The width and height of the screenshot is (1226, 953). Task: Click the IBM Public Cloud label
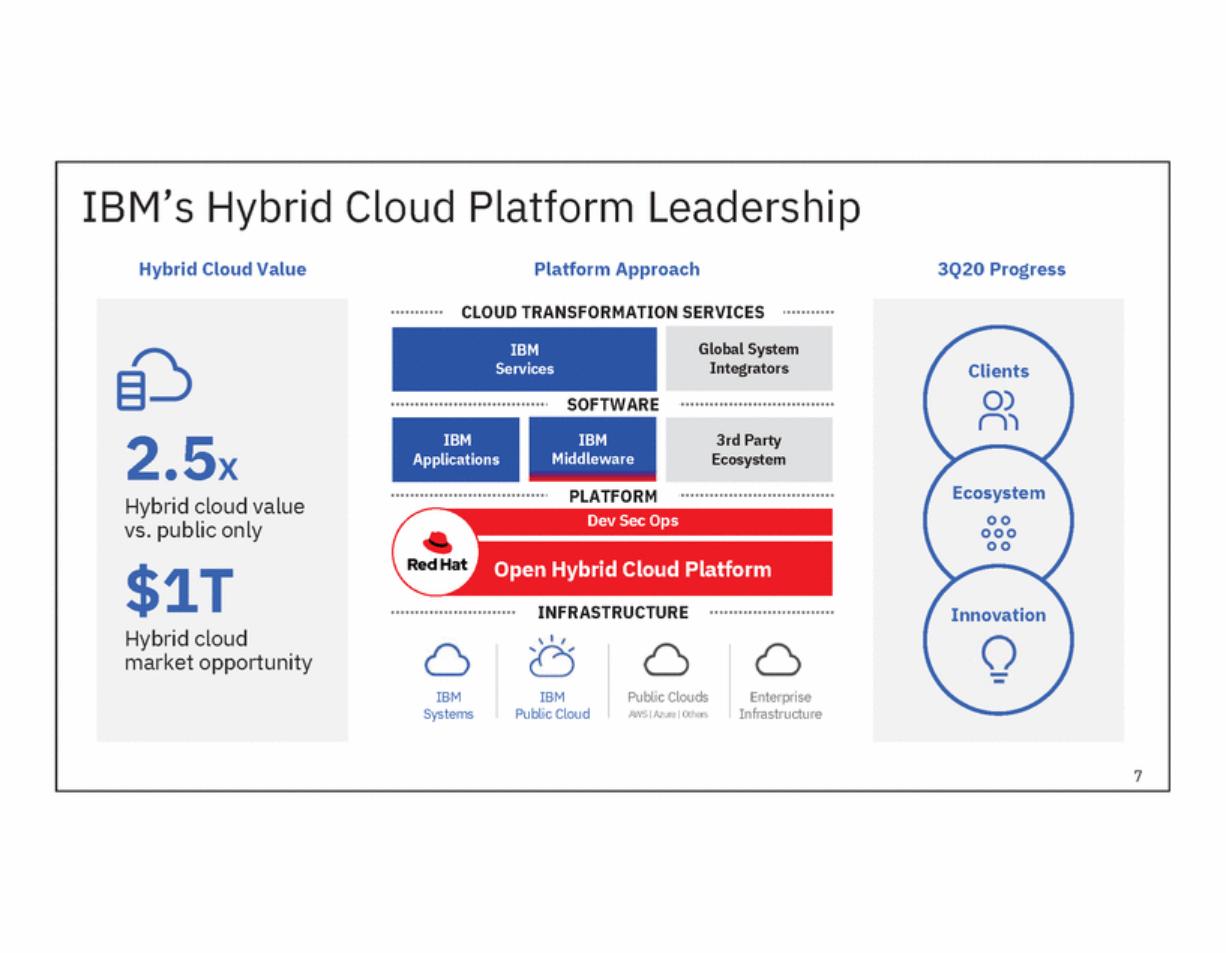[x=552, y=705]
